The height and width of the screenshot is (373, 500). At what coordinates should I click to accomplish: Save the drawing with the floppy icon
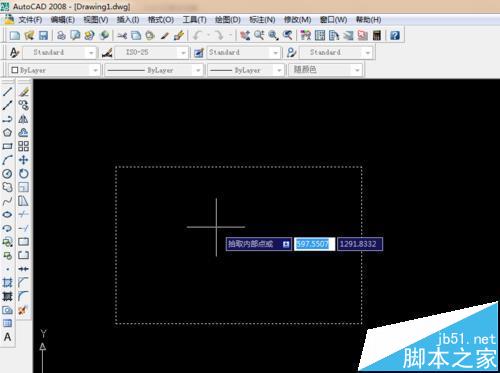coord(44,35)
